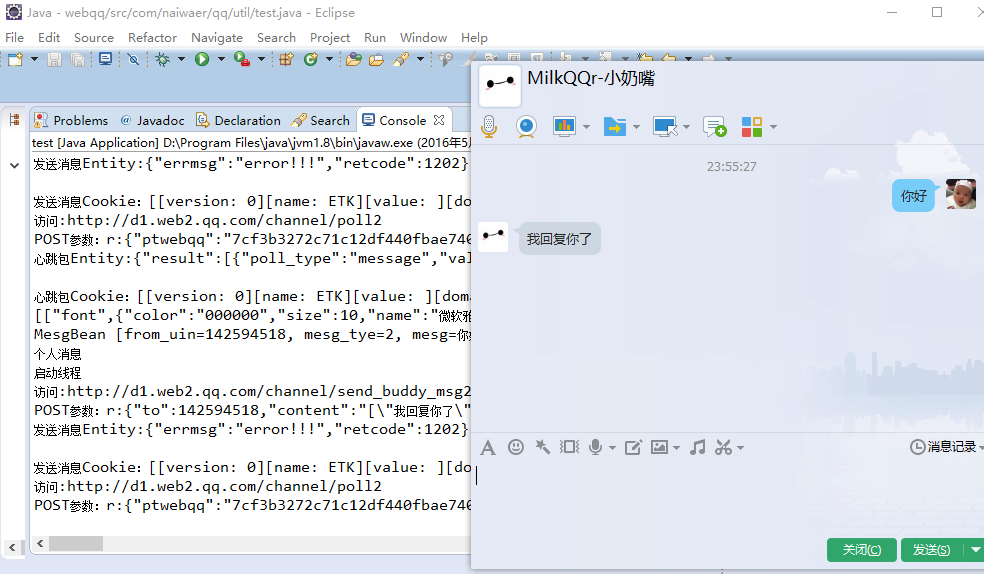Switch to the Javadoc tab

click(x=152, y=120)
